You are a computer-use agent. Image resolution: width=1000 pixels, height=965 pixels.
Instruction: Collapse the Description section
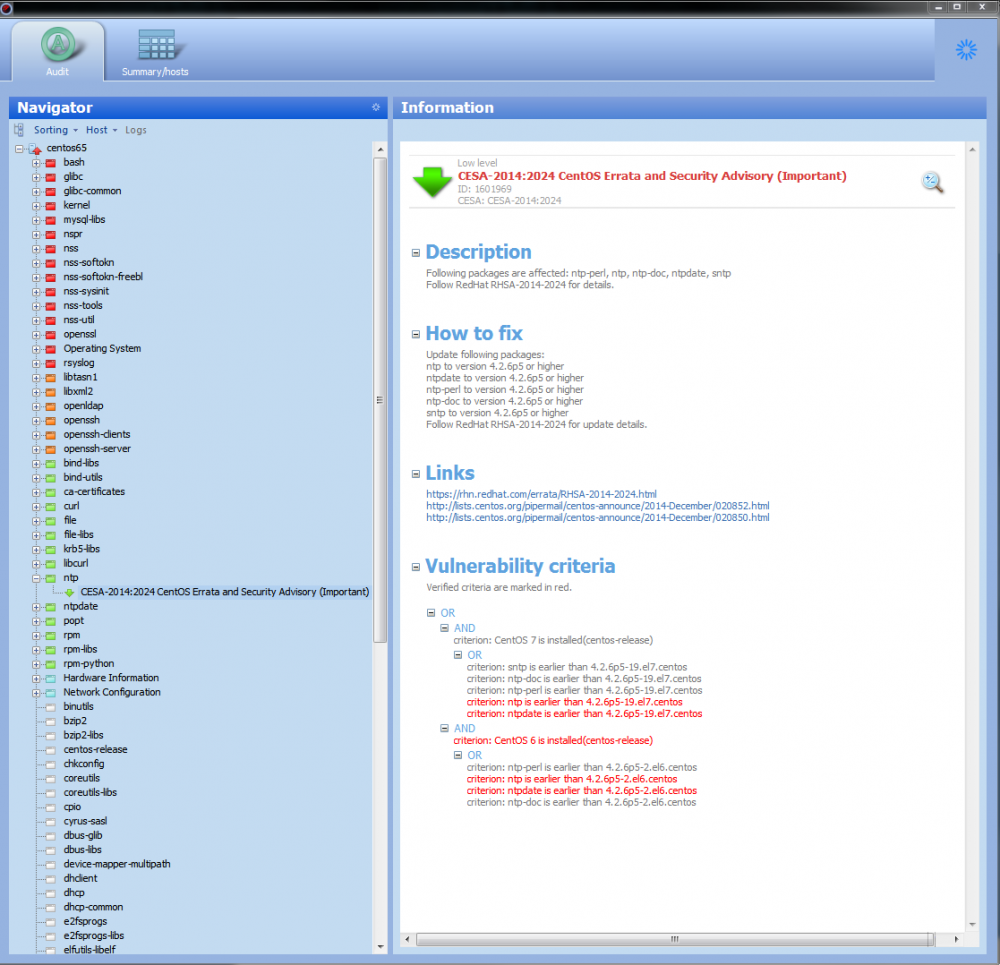[416, 253]
